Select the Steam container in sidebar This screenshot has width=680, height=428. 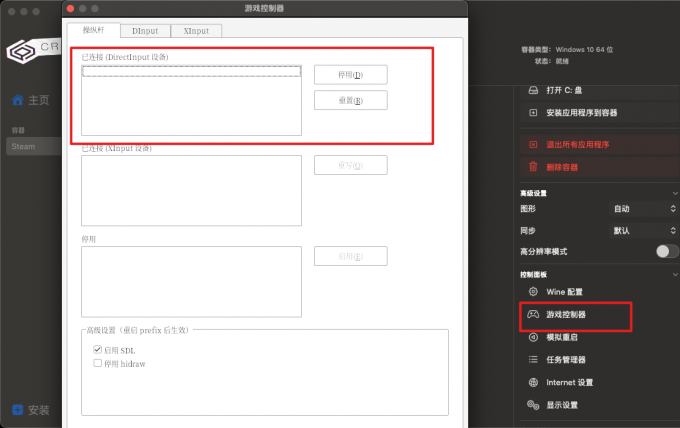click(34, 146)
